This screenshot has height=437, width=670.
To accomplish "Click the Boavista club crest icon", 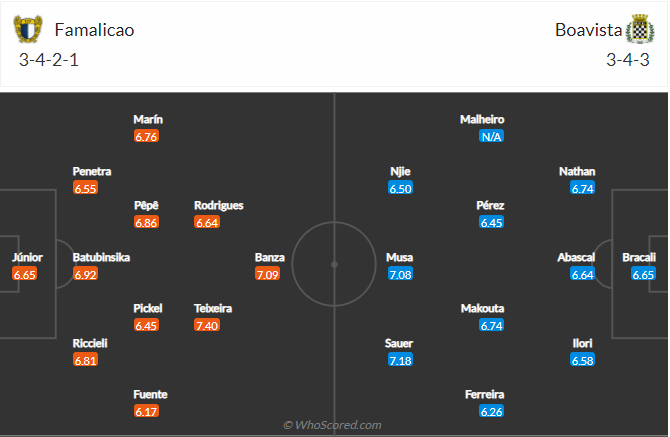I will click(639, 29).
